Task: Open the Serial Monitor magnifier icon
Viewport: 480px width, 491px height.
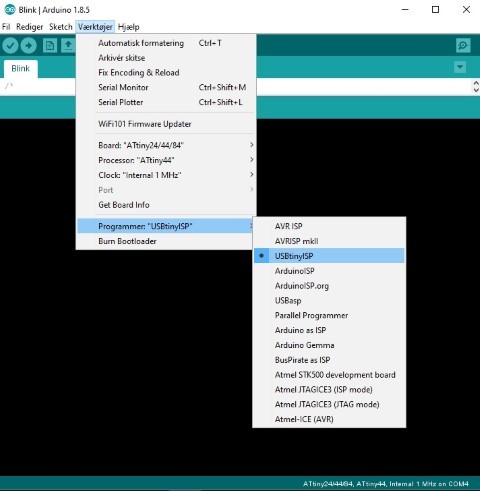Action: pos(463,45)
